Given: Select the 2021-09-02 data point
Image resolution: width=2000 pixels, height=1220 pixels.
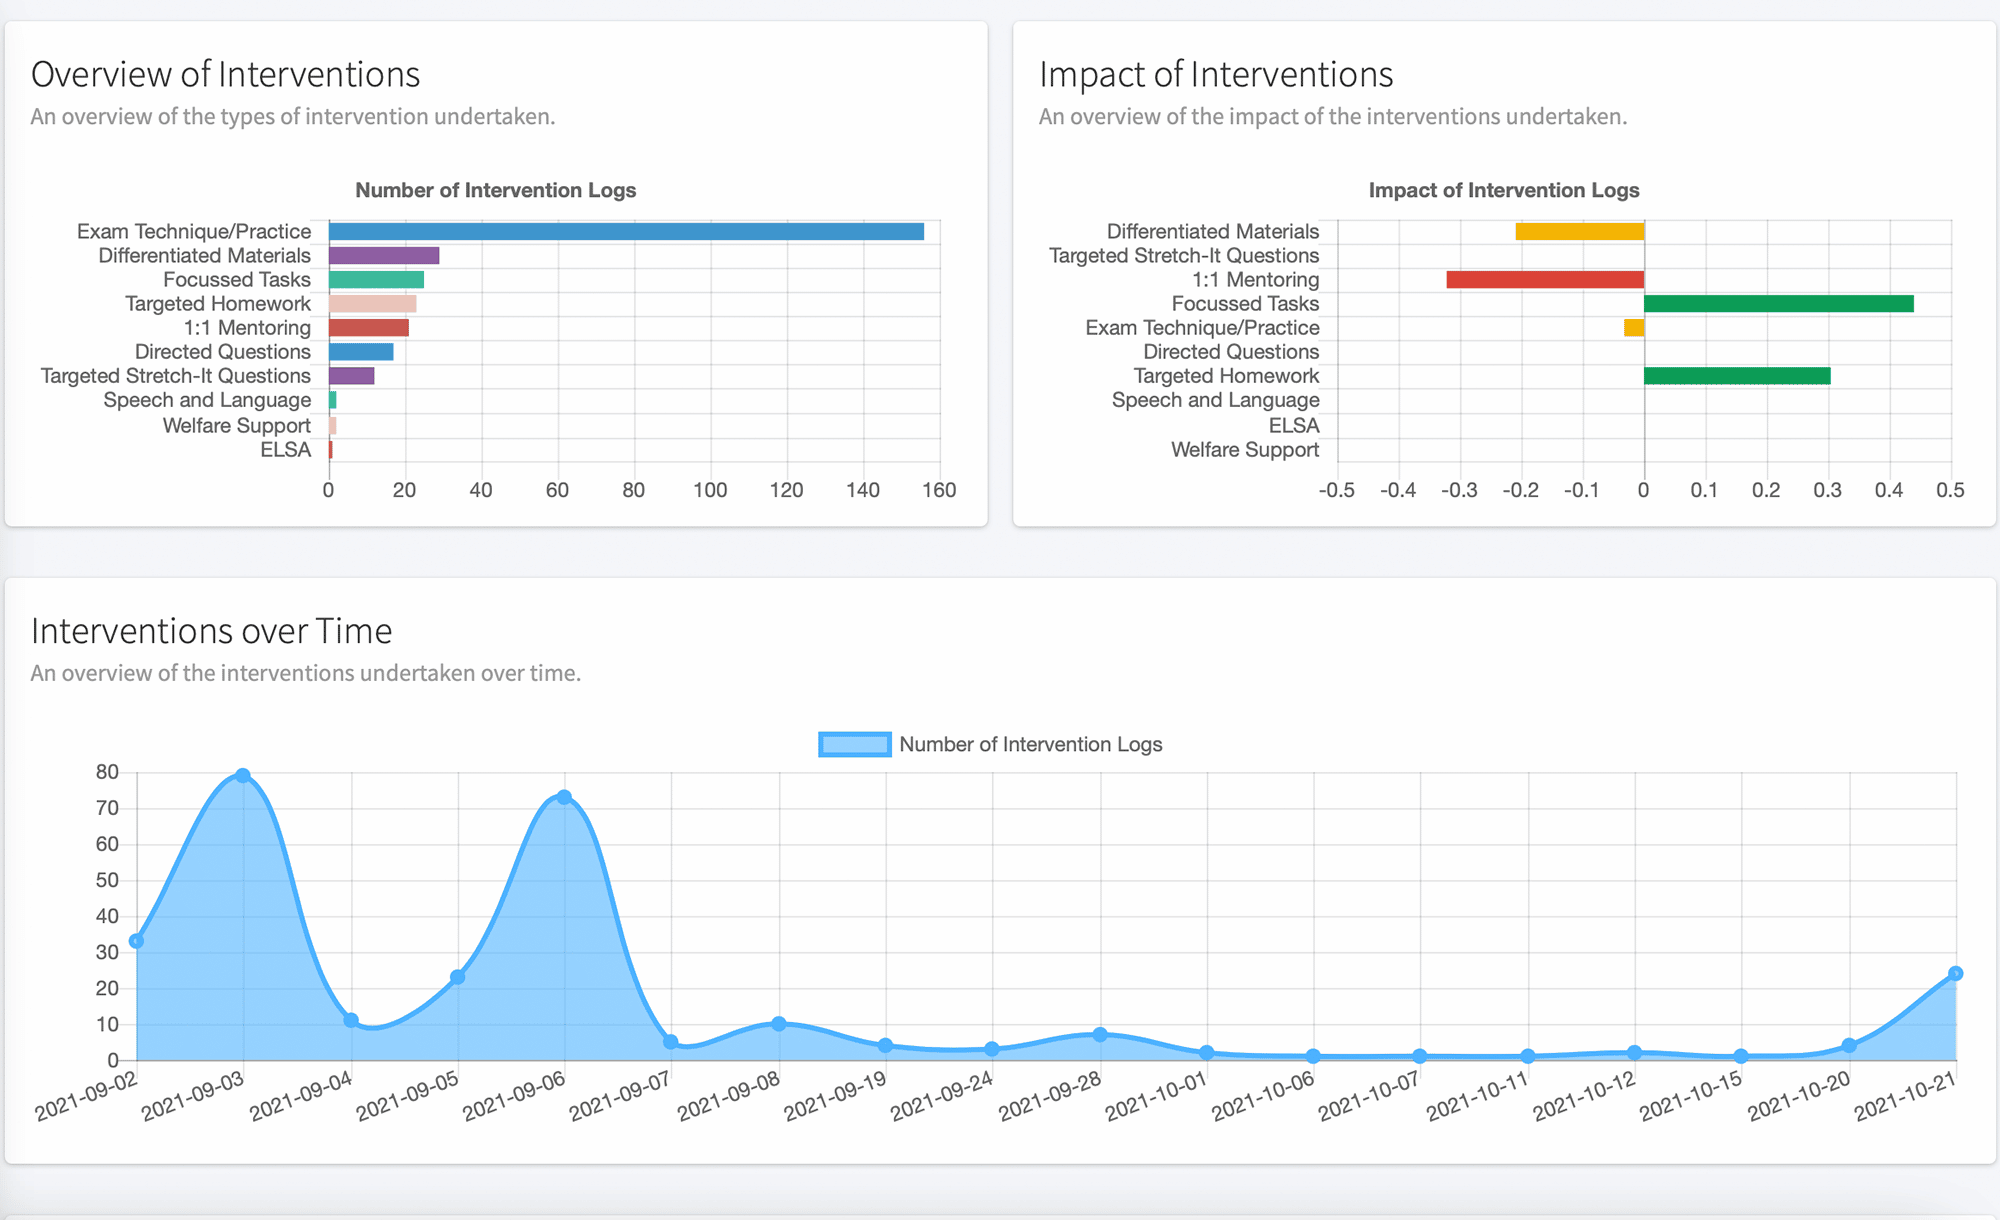Looking at the screenshot, I should tap(137, 941).
